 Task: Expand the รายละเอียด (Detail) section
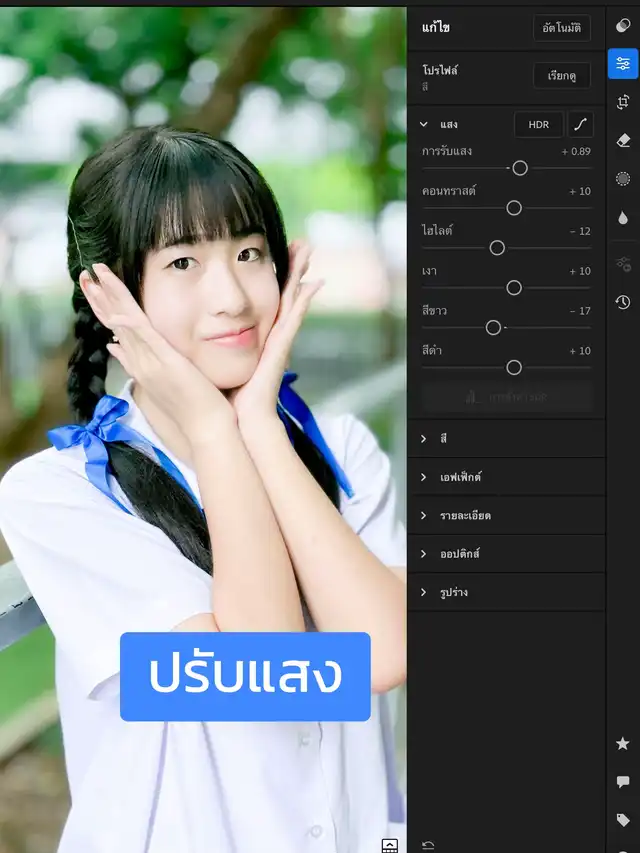(x=424, y=516)
